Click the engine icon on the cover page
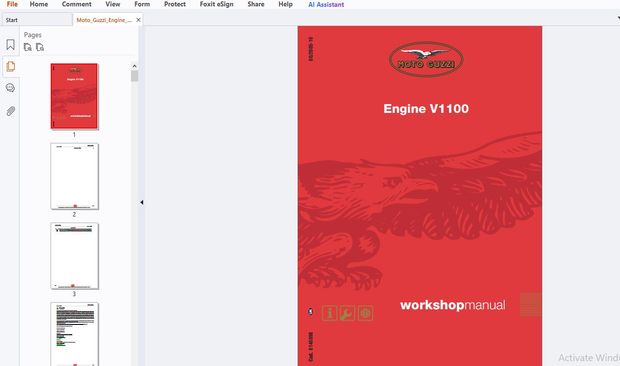 [365, 313]
